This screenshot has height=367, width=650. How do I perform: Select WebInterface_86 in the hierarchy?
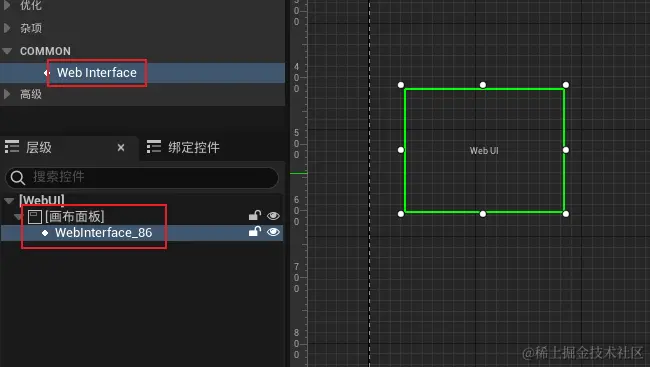(x=104, y=233)
